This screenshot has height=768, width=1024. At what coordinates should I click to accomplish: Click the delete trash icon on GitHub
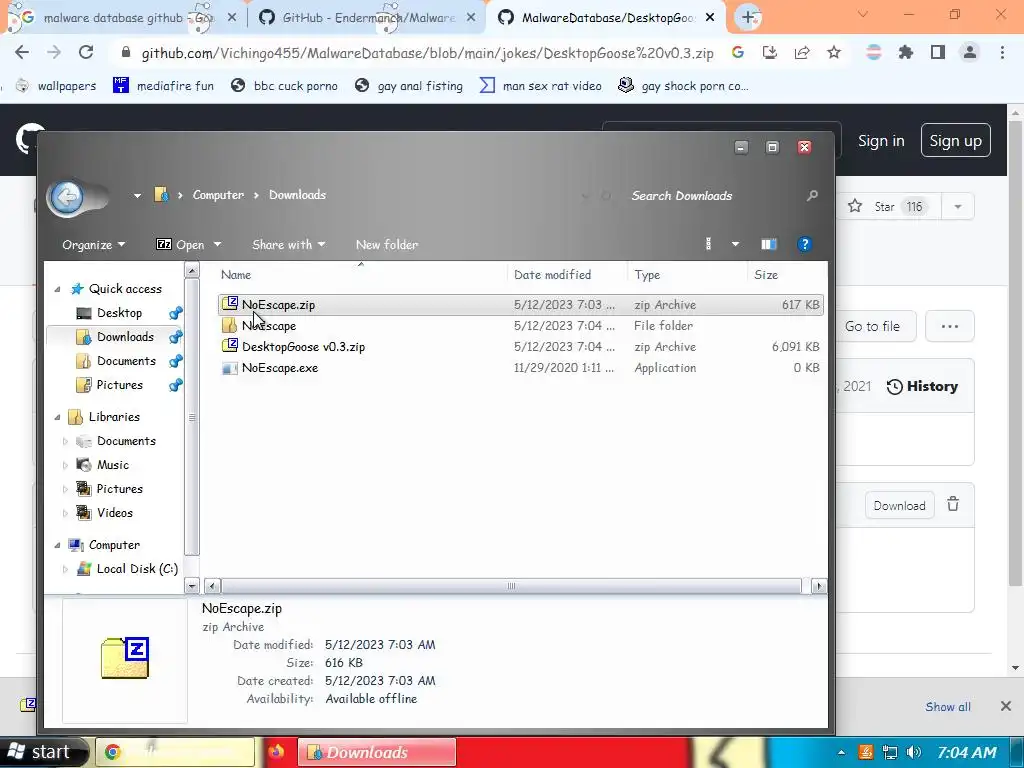953,505
